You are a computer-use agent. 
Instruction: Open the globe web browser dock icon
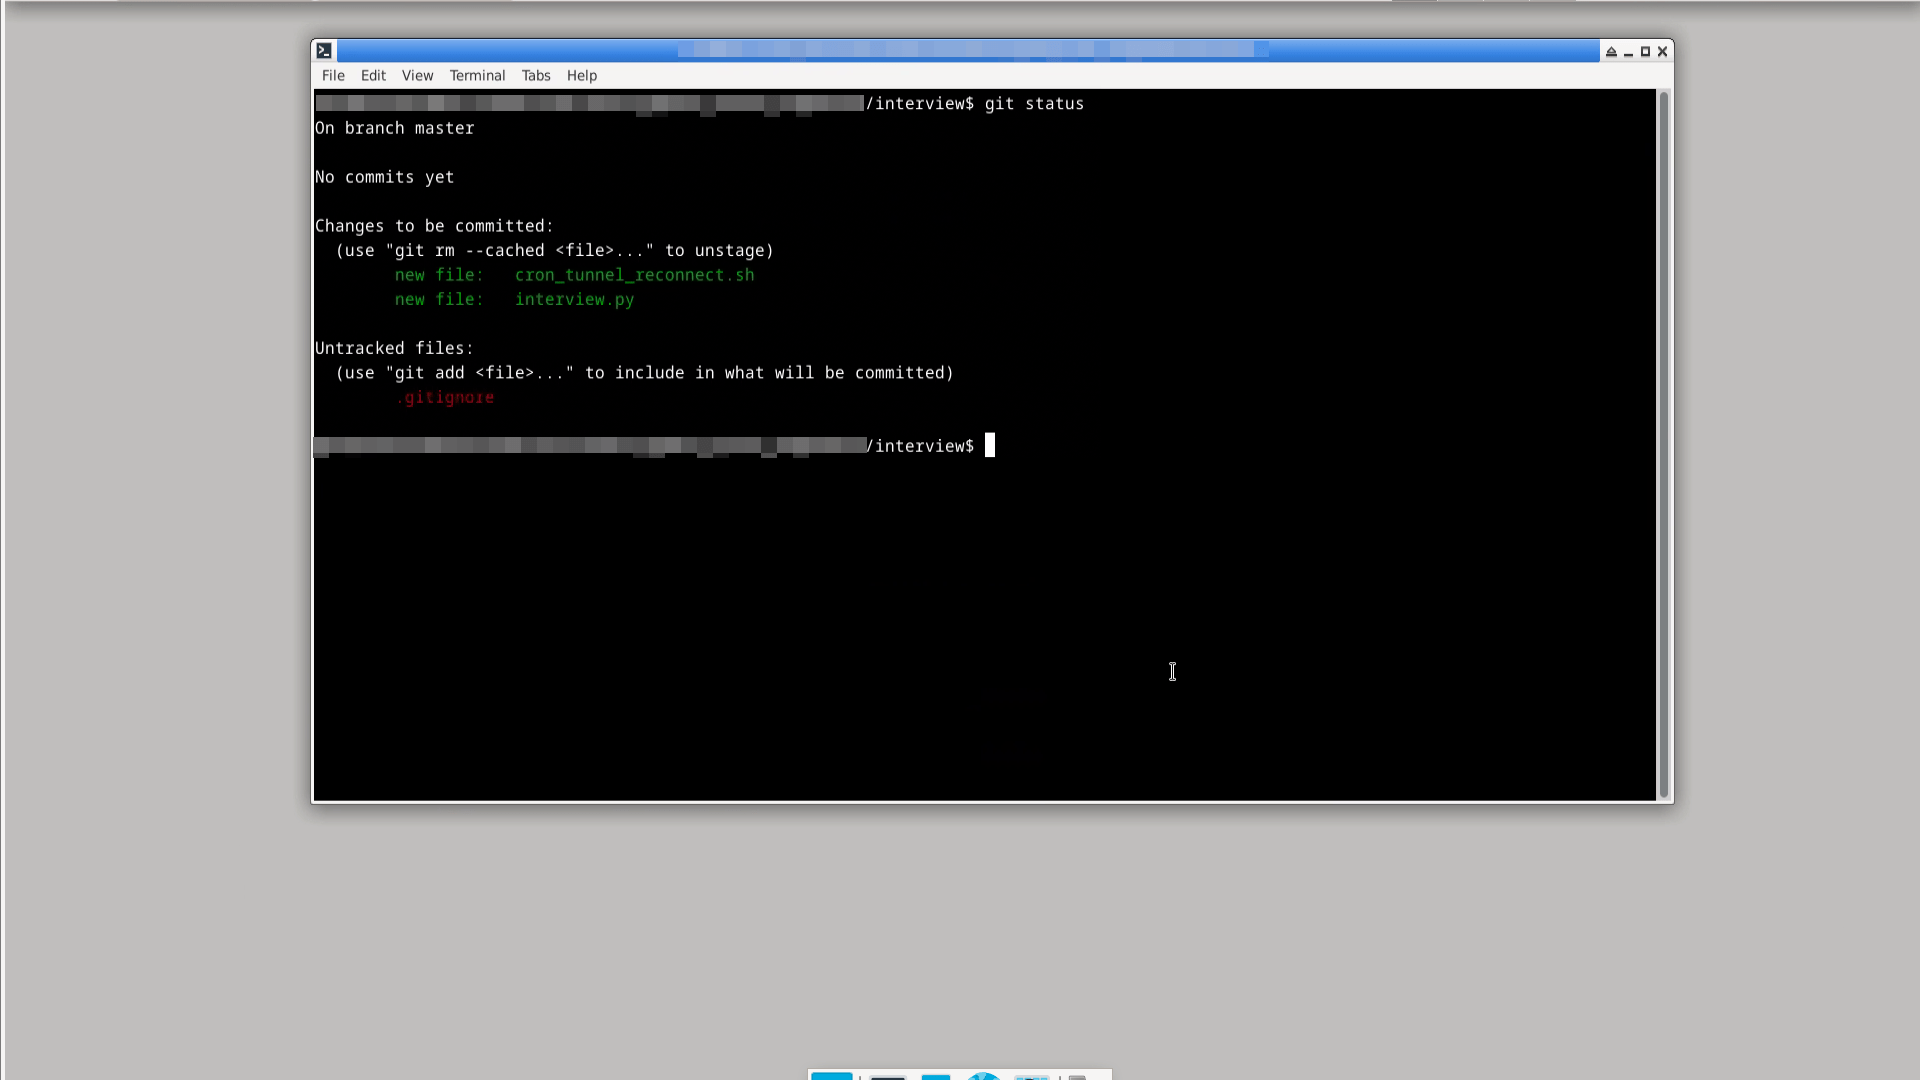click(x=984, y=1076)
